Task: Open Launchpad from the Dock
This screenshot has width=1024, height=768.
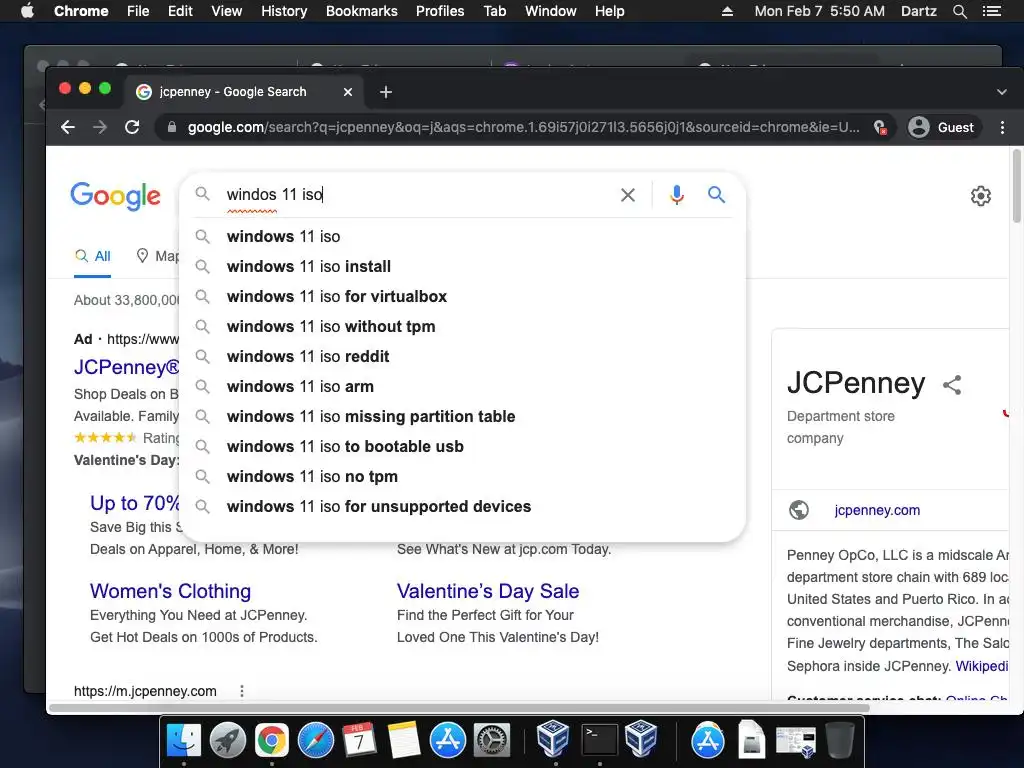Action: 227,741
